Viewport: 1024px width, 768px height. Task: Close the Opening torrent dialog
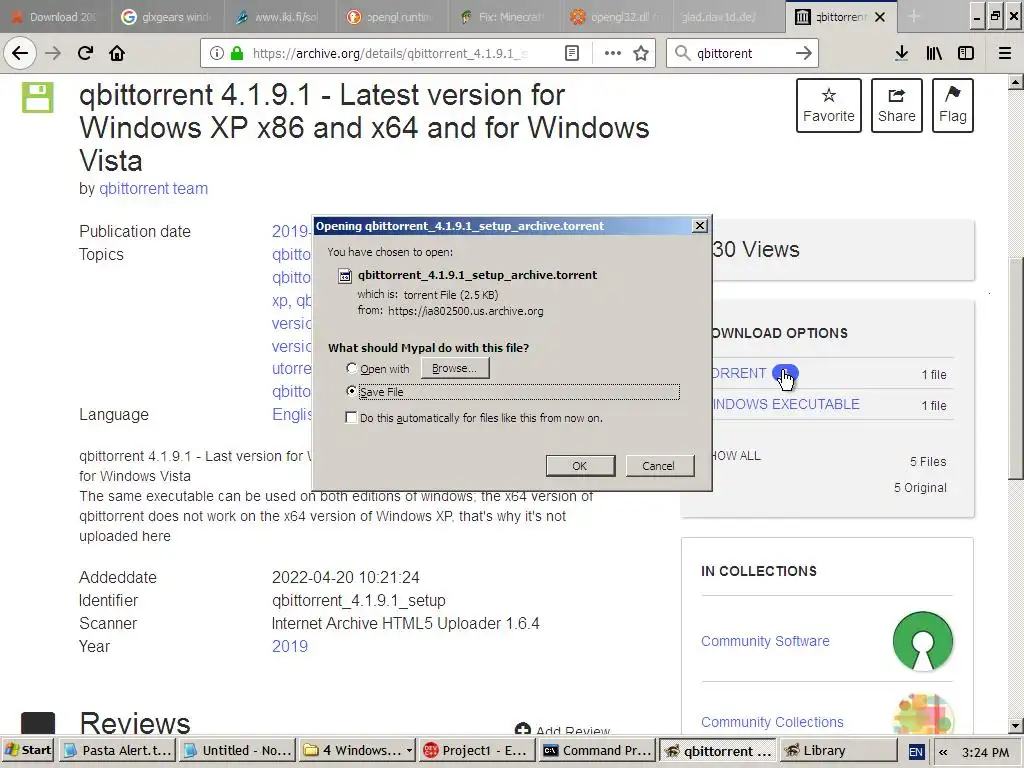pyautogui.click(x=699, y=225)
